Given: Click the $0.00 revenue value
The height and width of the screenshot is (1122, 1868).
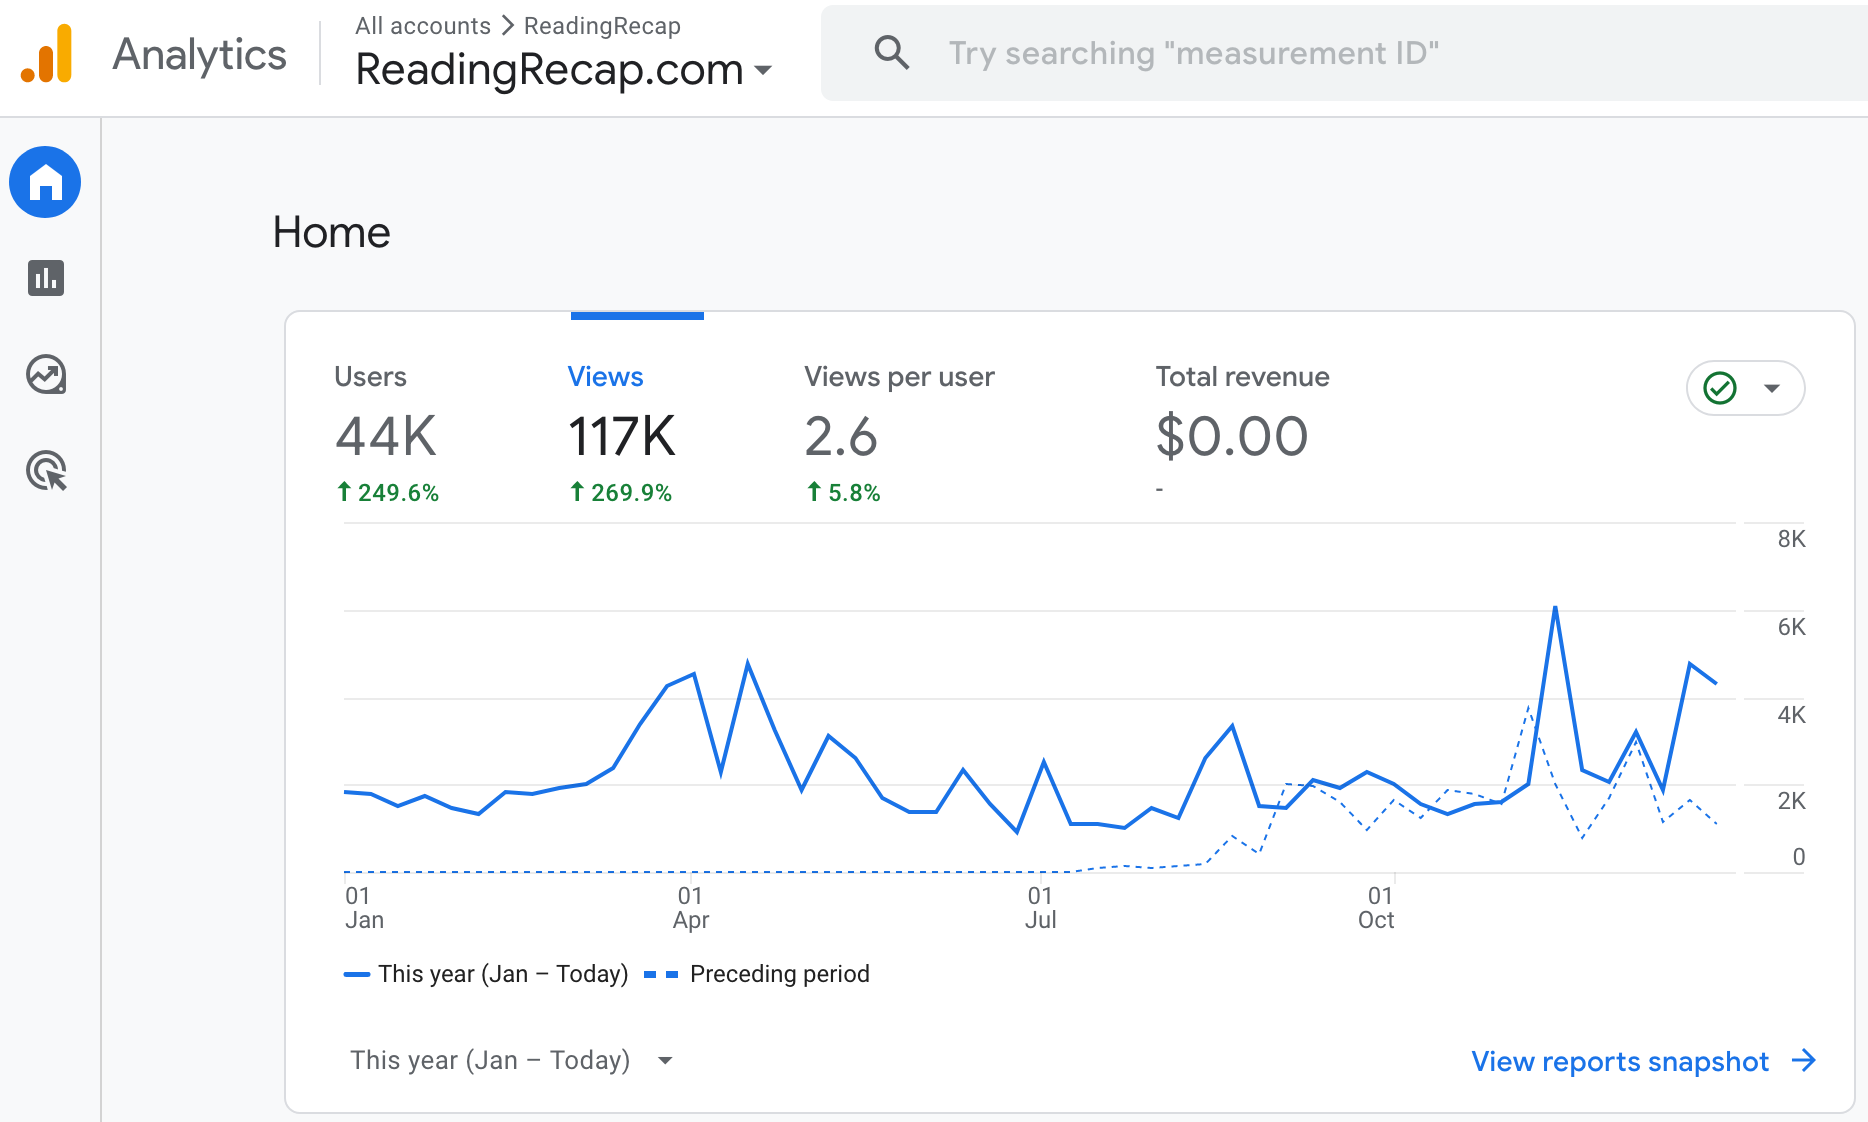Looking at the screenshot, I should (x=1232, y=436).
